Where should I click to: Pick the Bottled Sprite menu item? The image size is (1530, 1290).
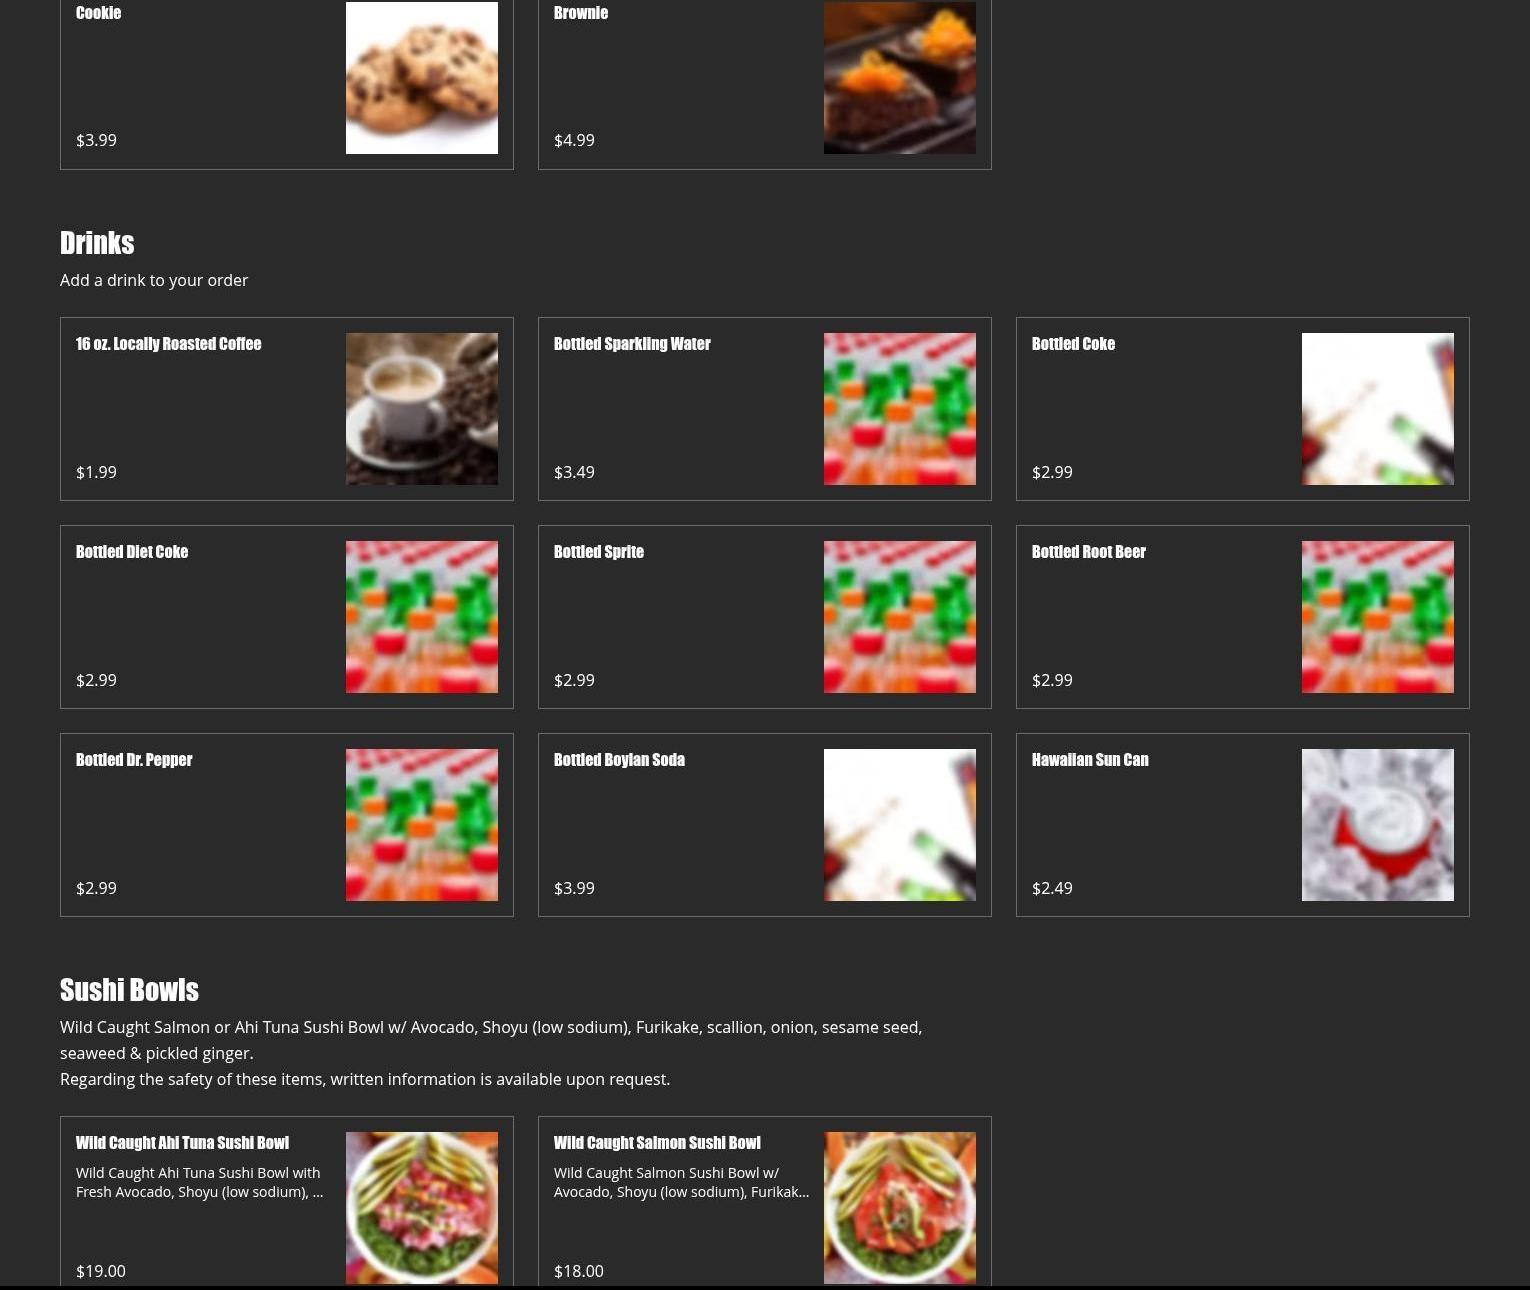click(765, 617)
